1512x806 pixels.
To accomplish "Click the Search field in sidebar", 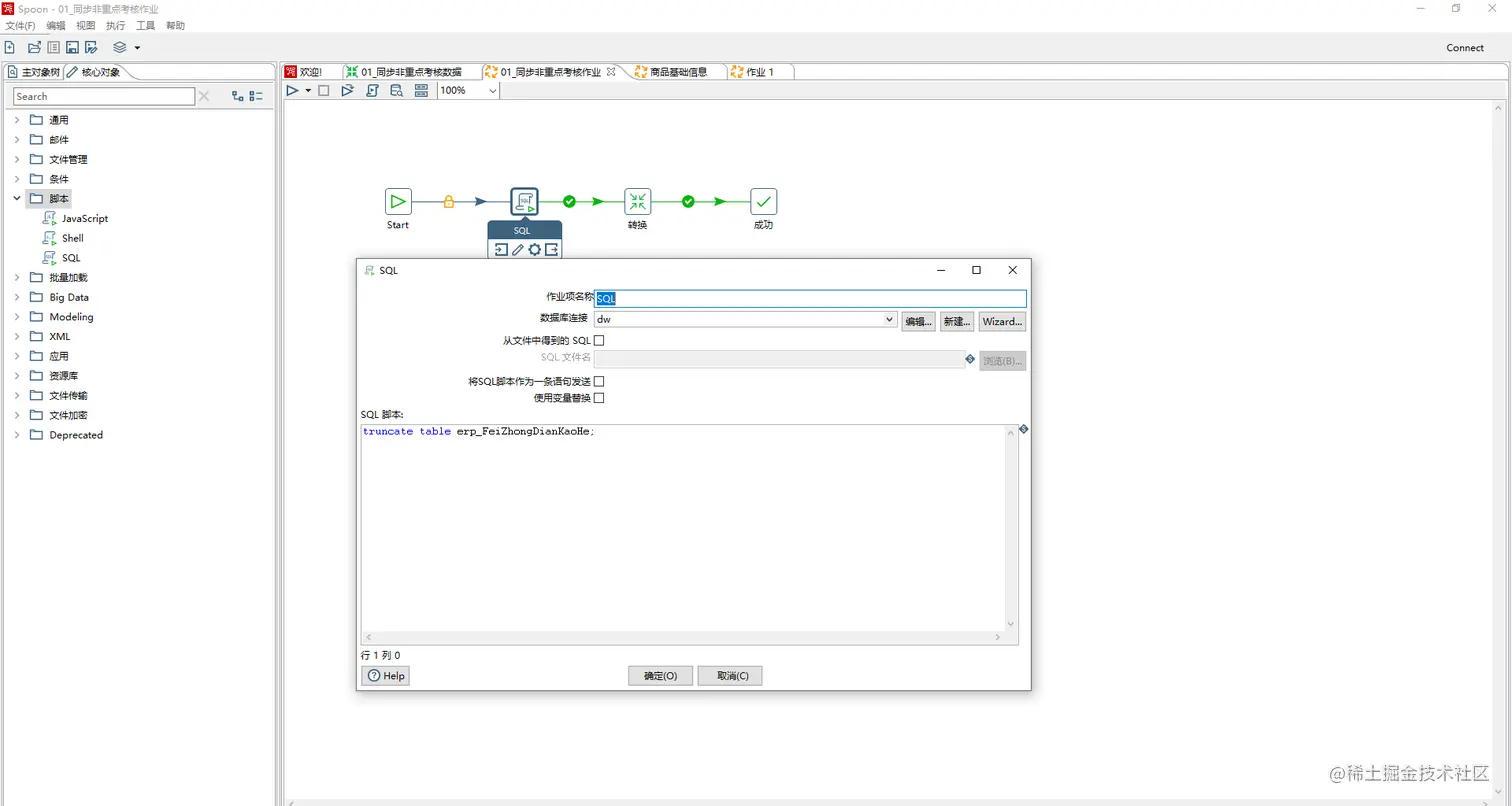I will pyautogui.click(x=104, y=96).
